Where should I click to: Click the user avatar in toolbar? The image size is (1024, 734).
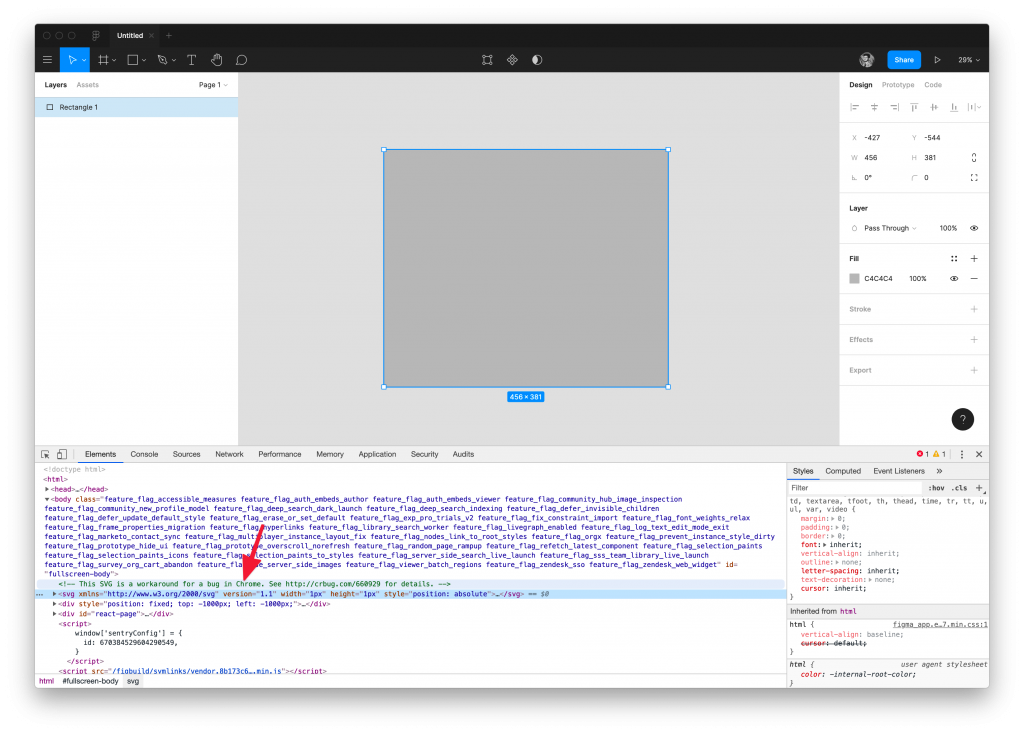(x=867, y=60)
